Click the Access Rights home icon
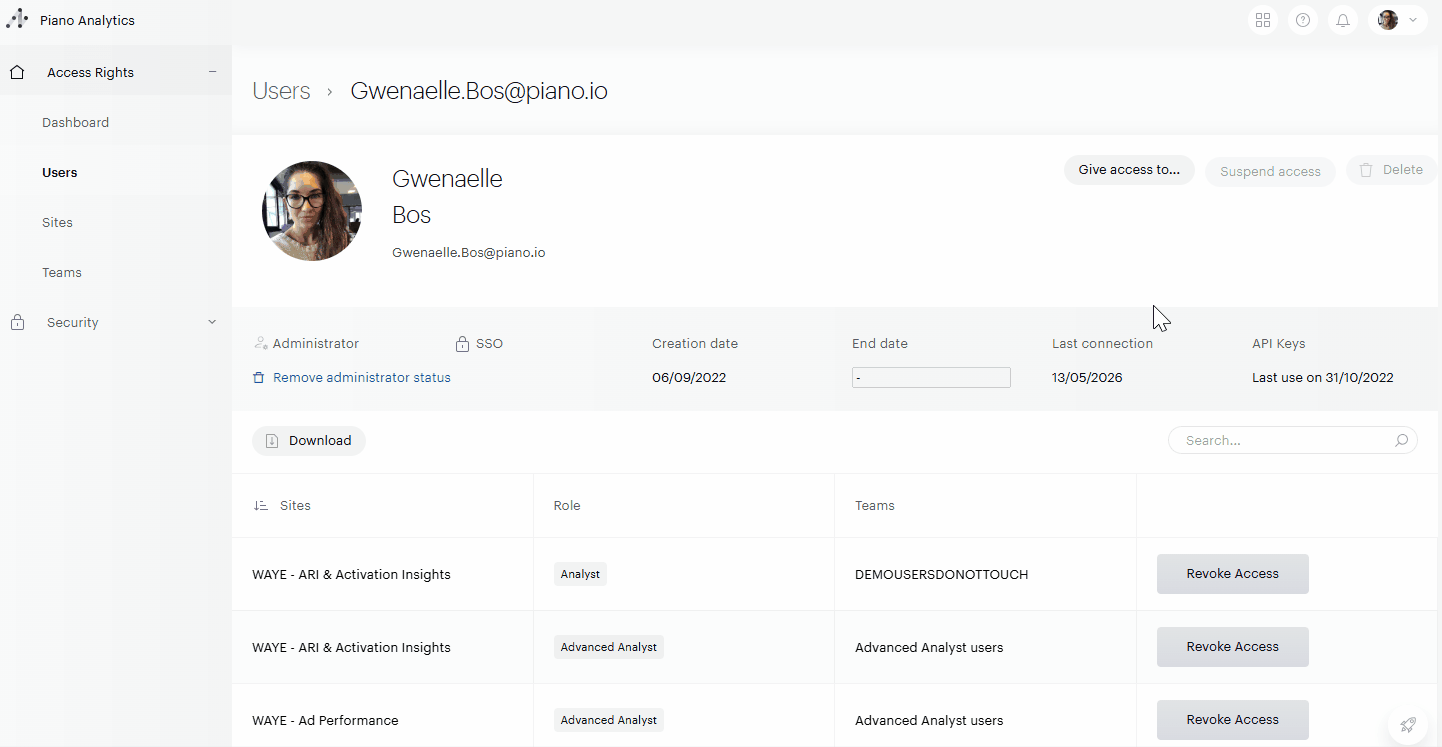 pos(17,72)
